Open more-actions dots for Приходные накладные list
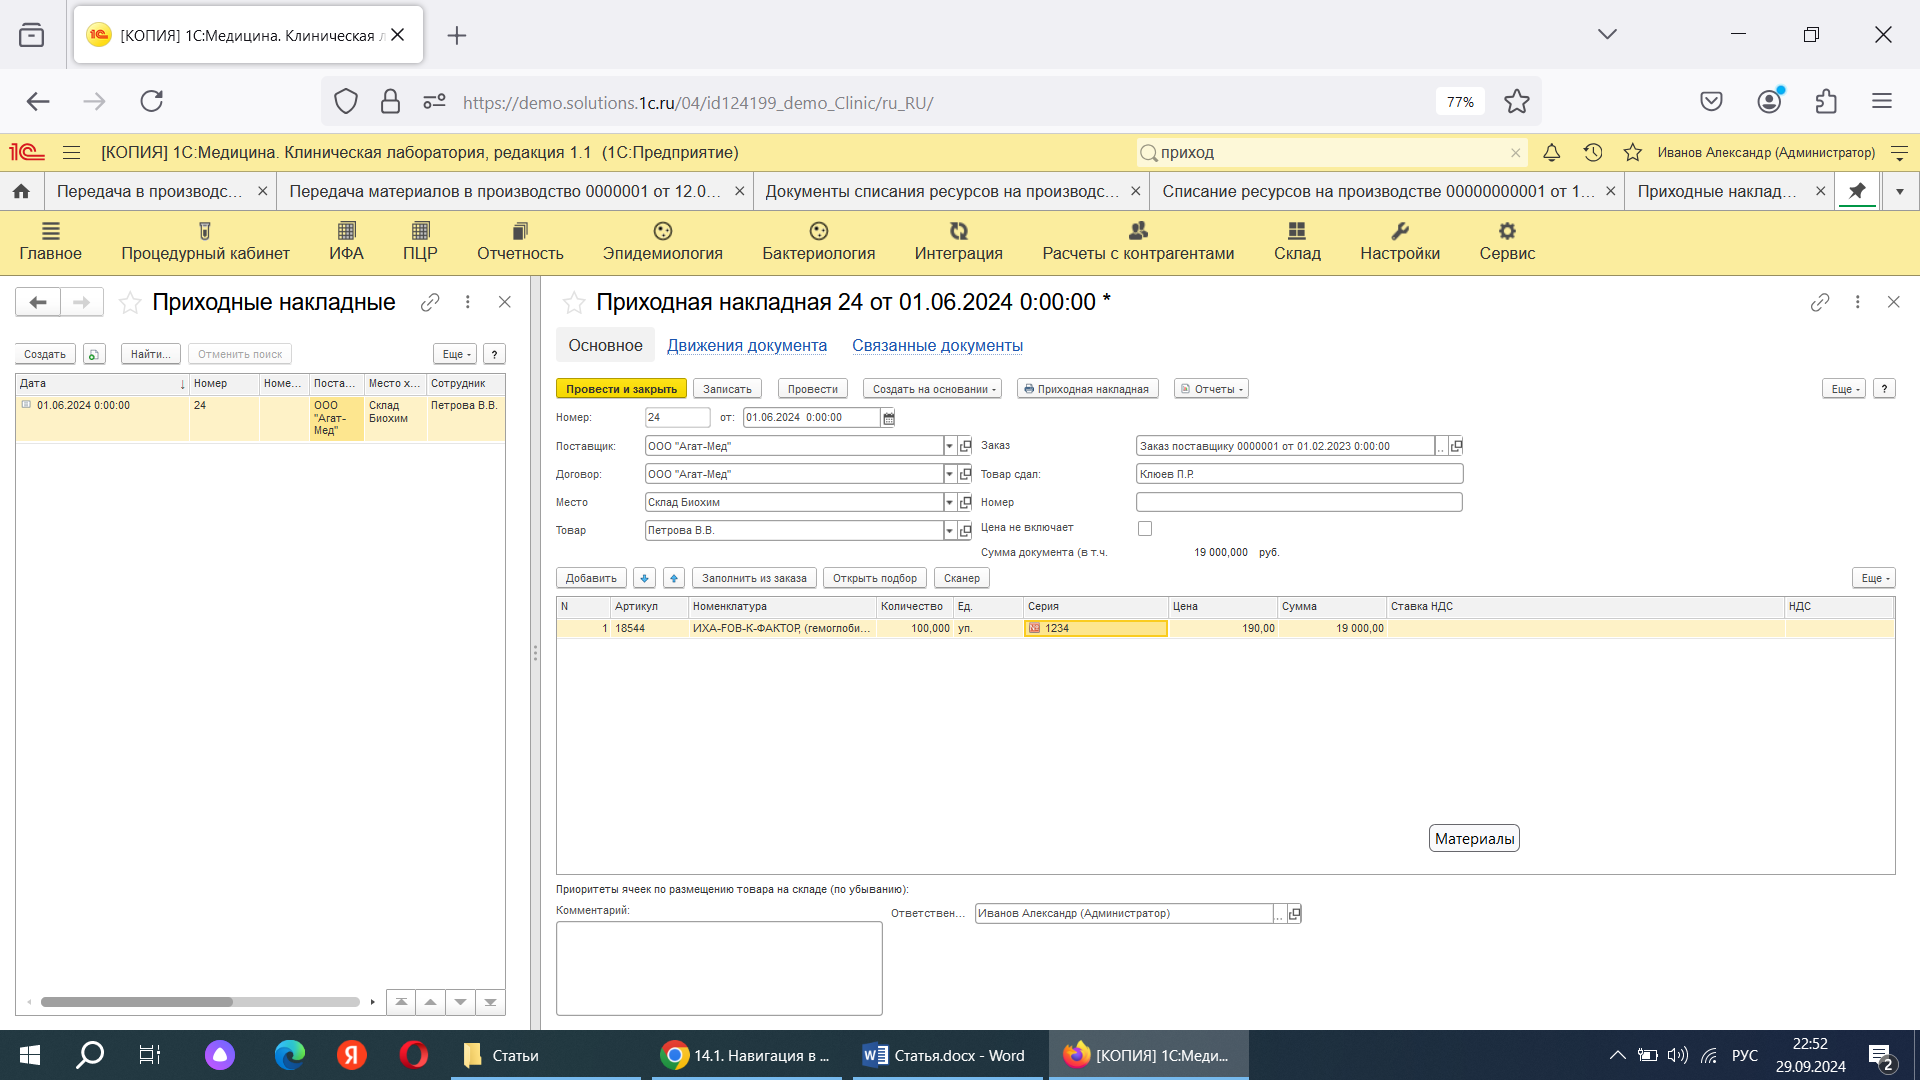This screenshot has height=1080, width=1920. pyautogui.click(x=467, y=302)
